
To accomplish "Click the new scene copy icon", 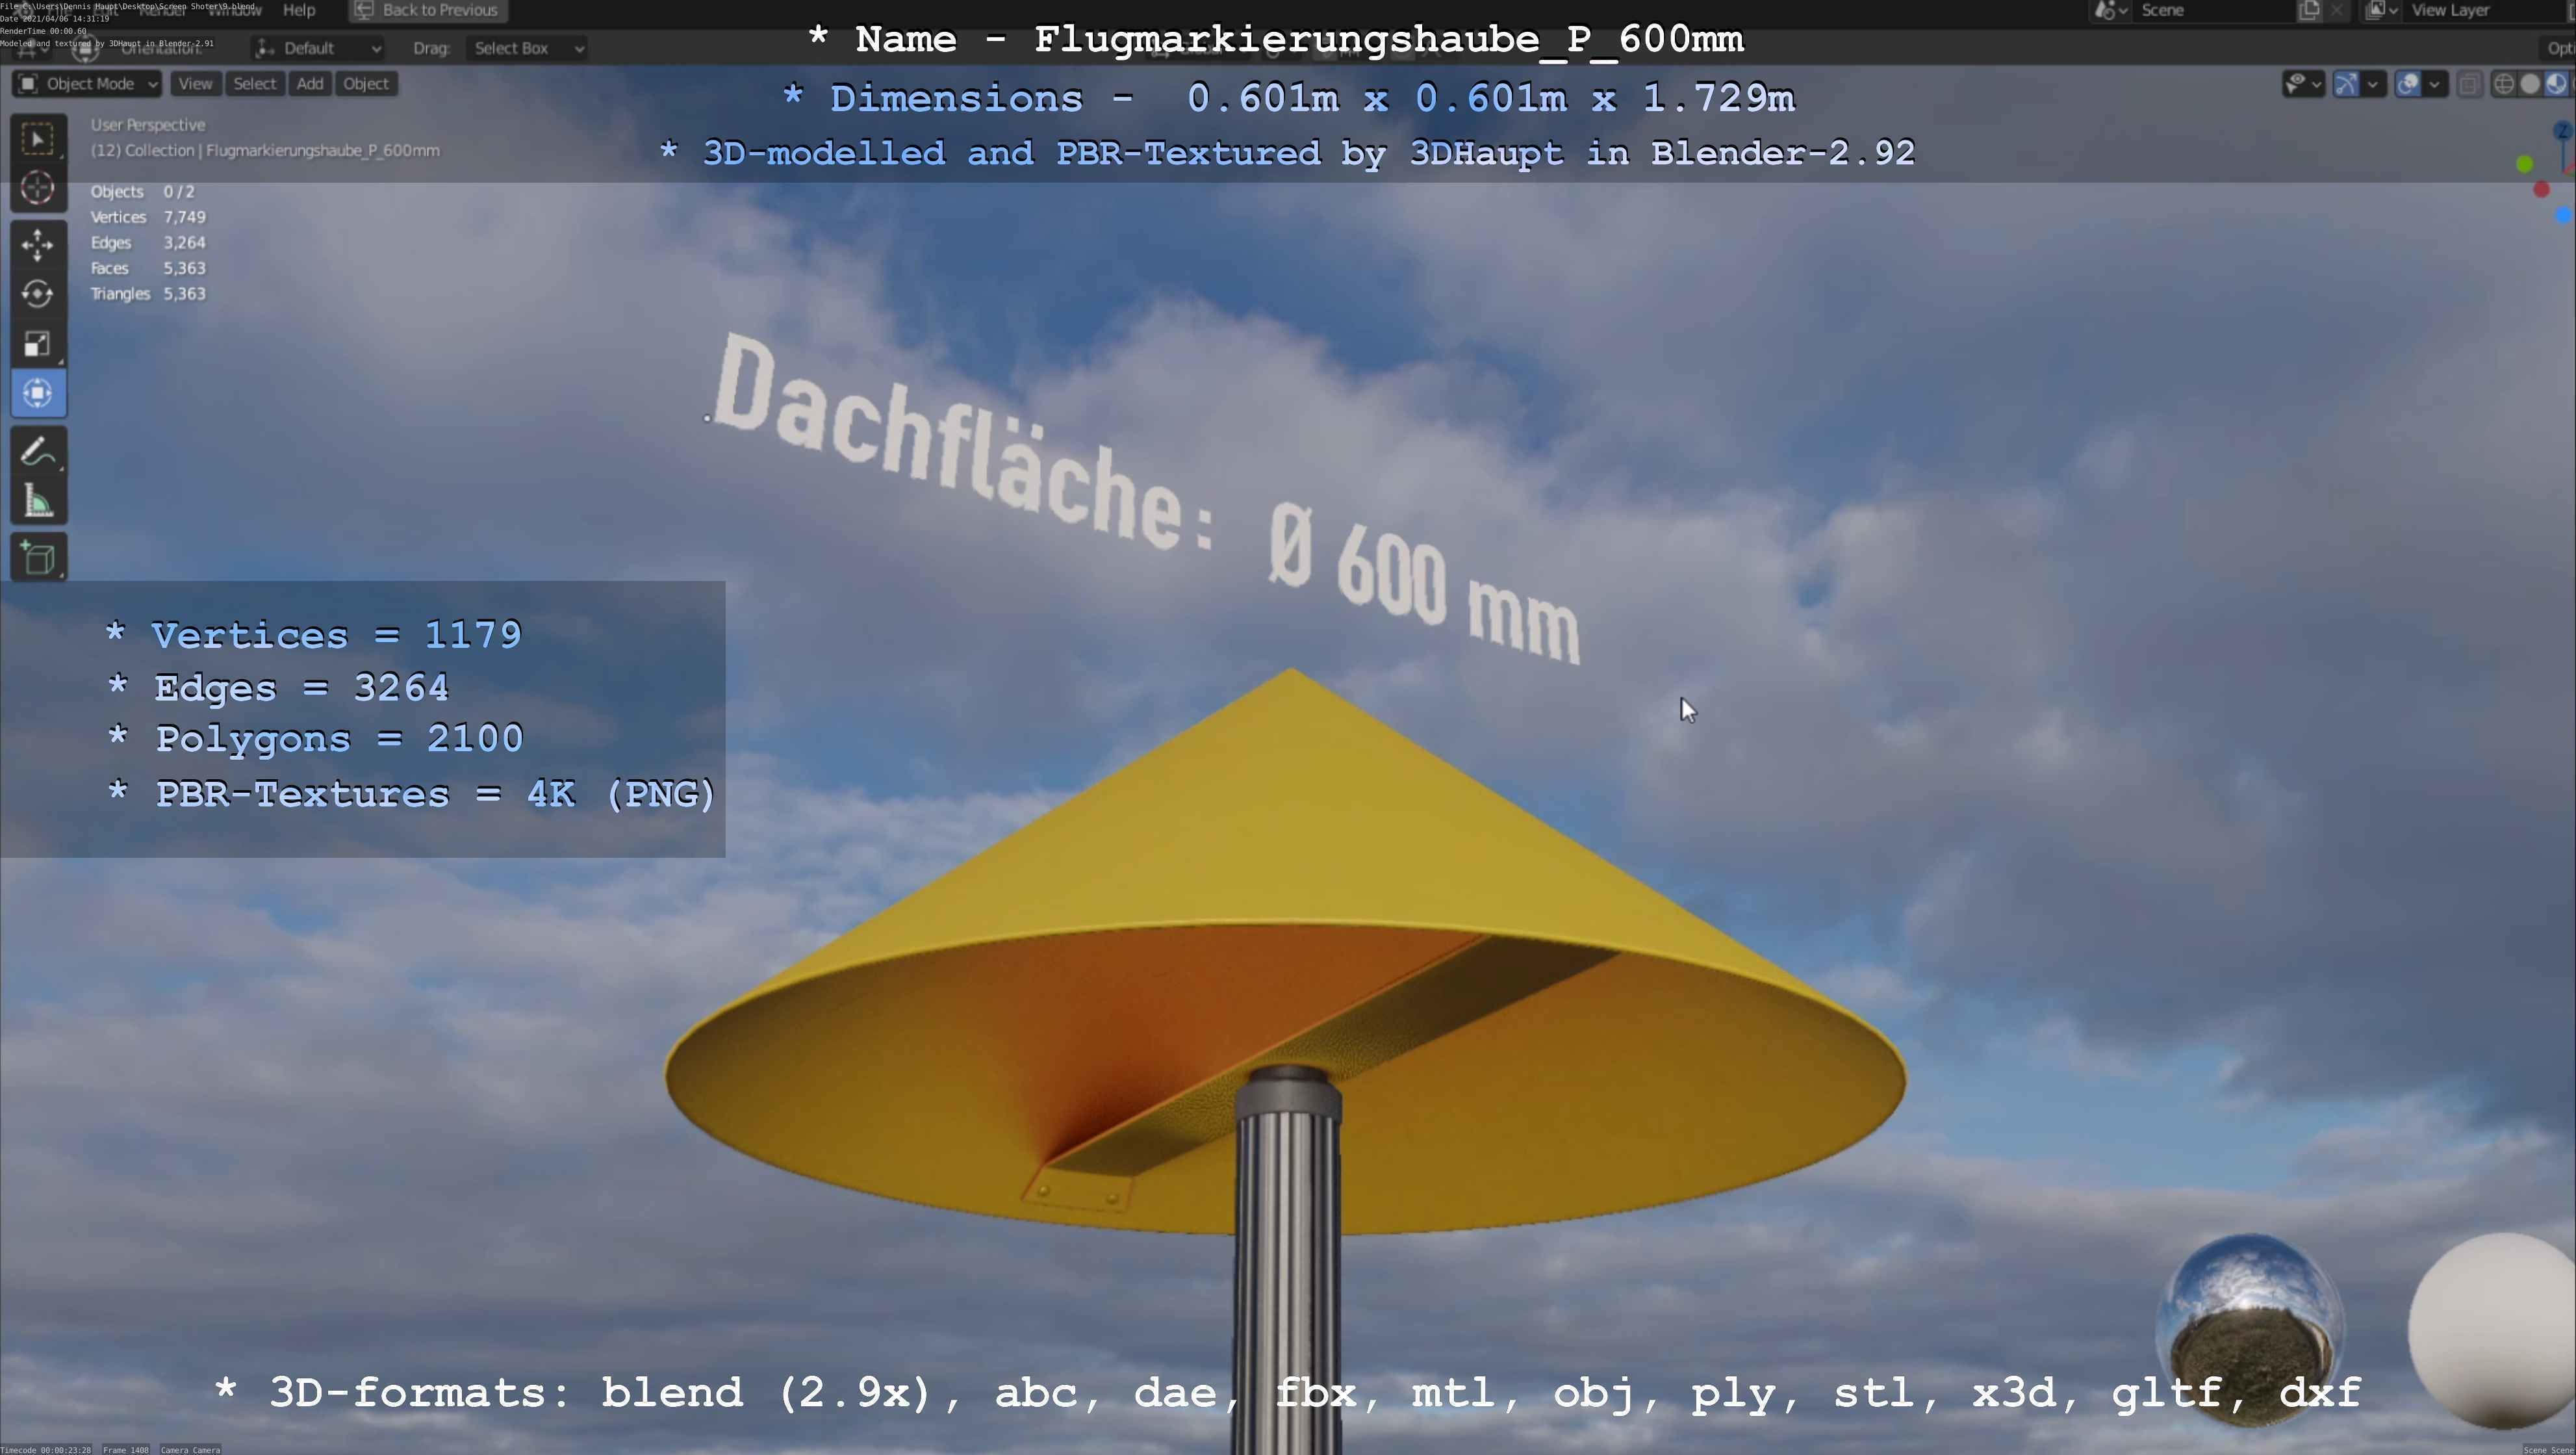I will pyautogui.click(x=2310, y=10).
